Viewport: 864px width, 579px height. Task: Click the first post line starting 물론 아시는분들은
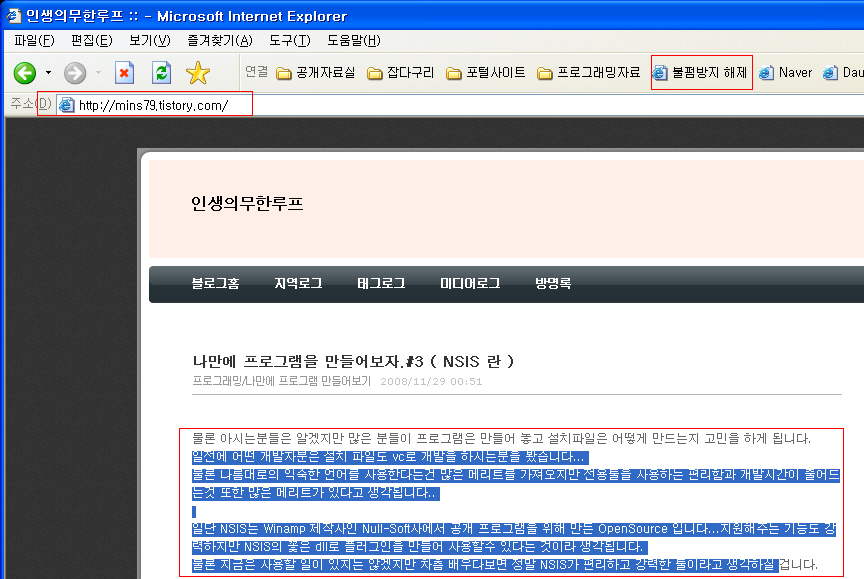pos(501,439)
